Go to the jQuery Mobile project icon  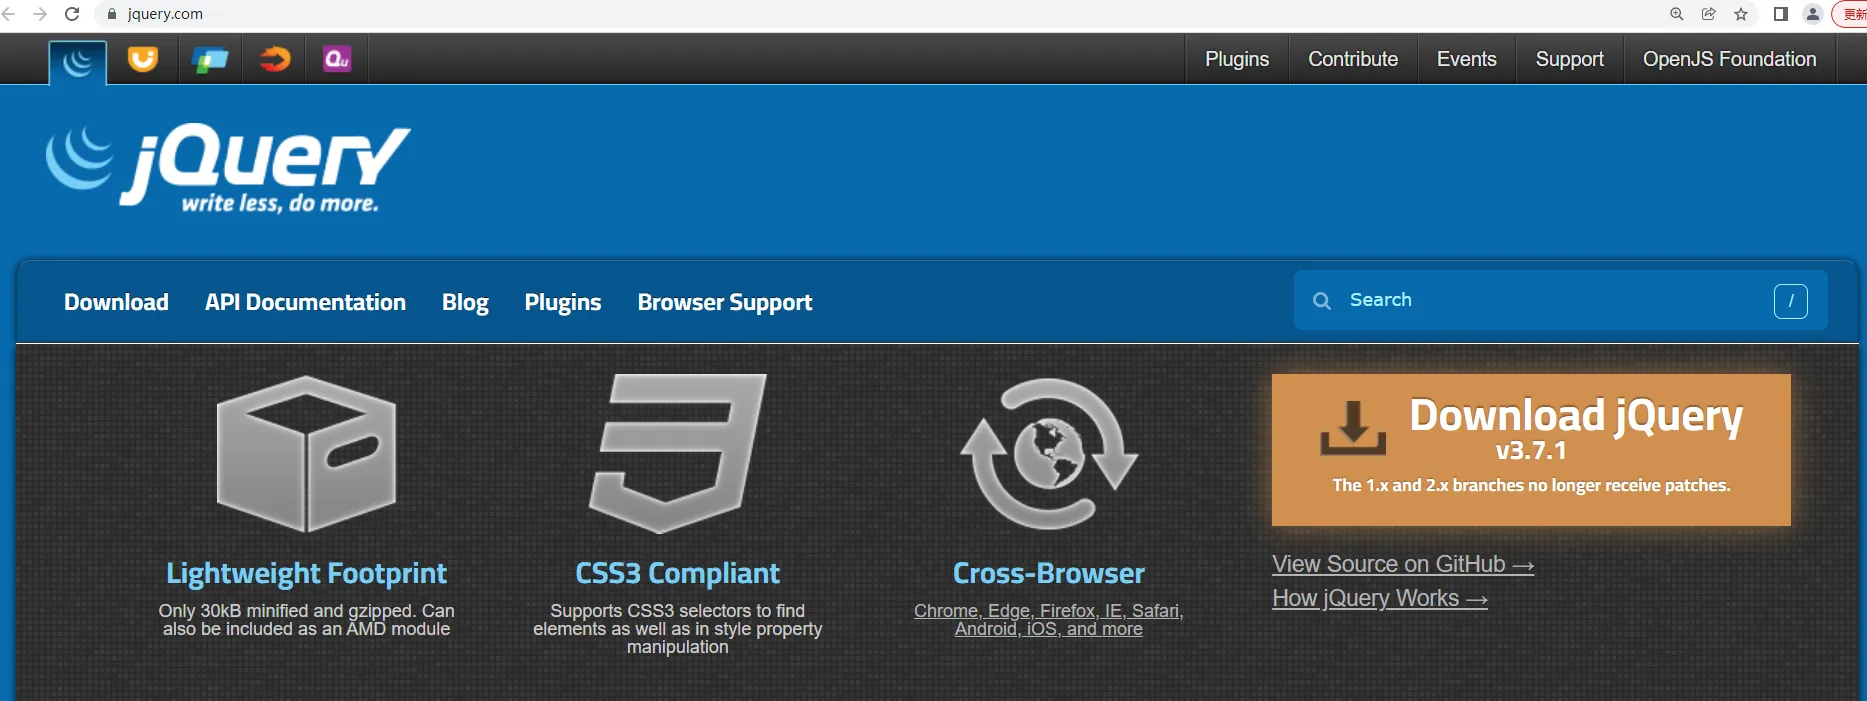tap(210, 60)
